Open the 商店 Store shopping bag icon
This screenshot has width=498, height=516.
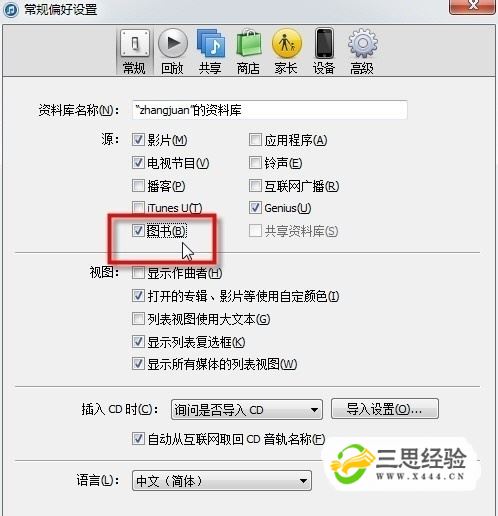point(248,43)
